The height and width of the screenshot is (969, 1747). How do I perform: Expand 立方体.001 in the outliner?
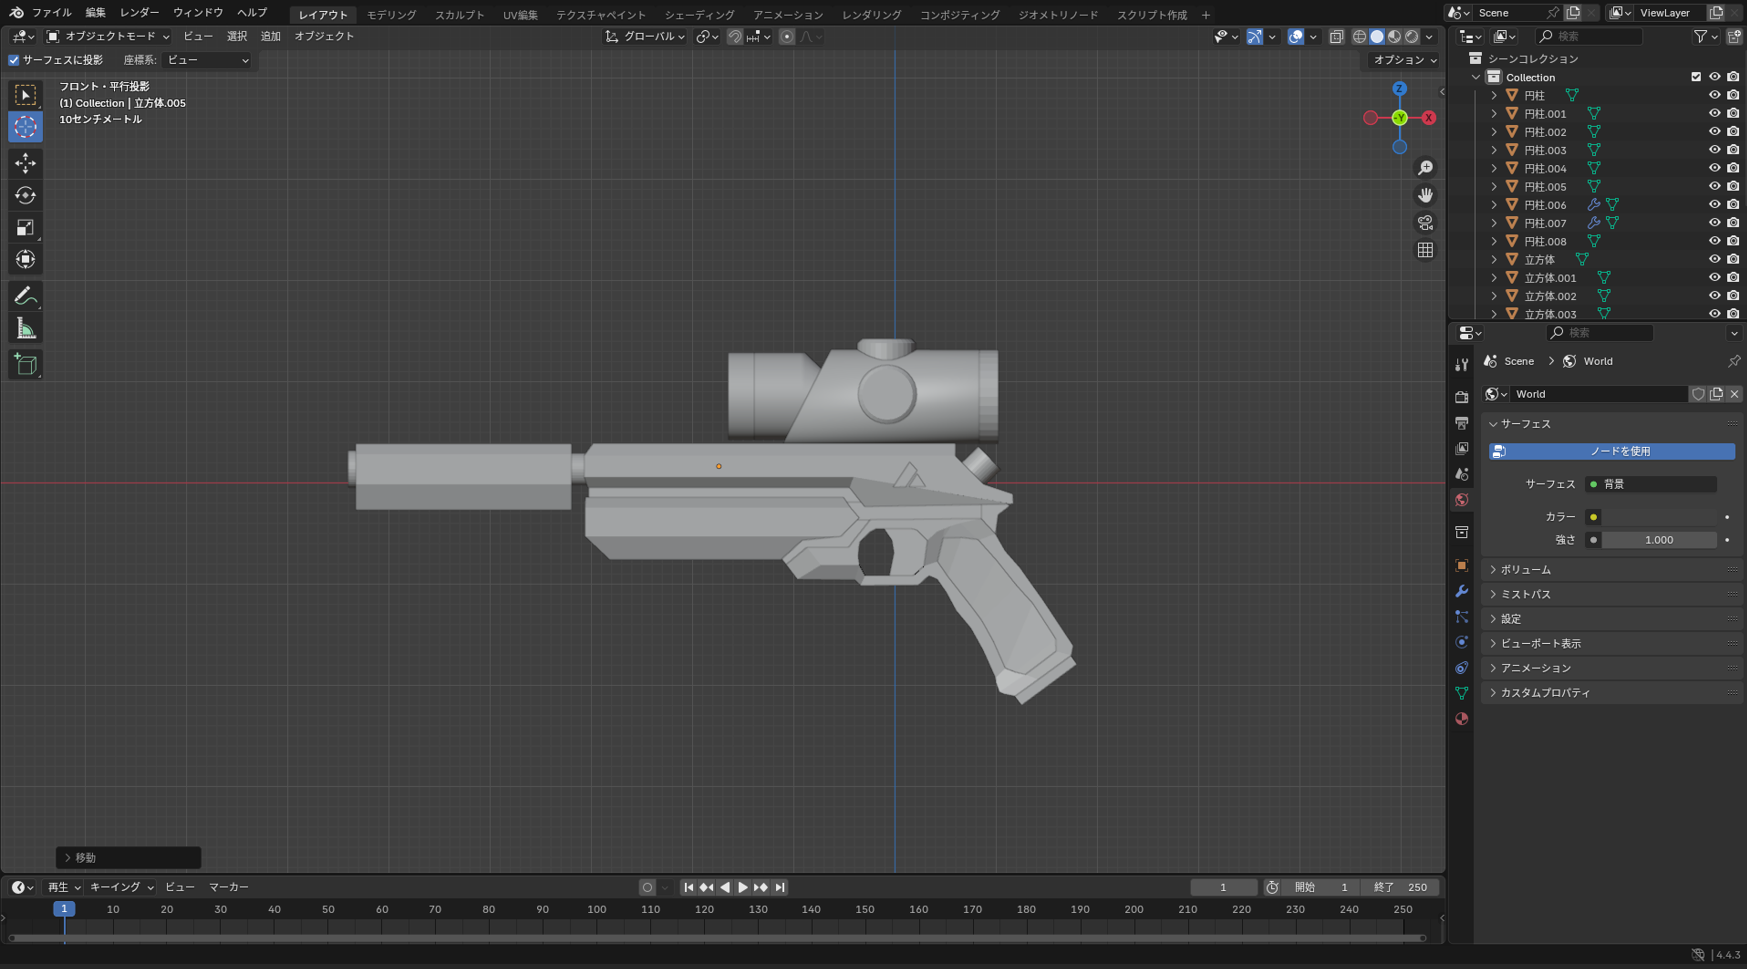pos(1495,277)
